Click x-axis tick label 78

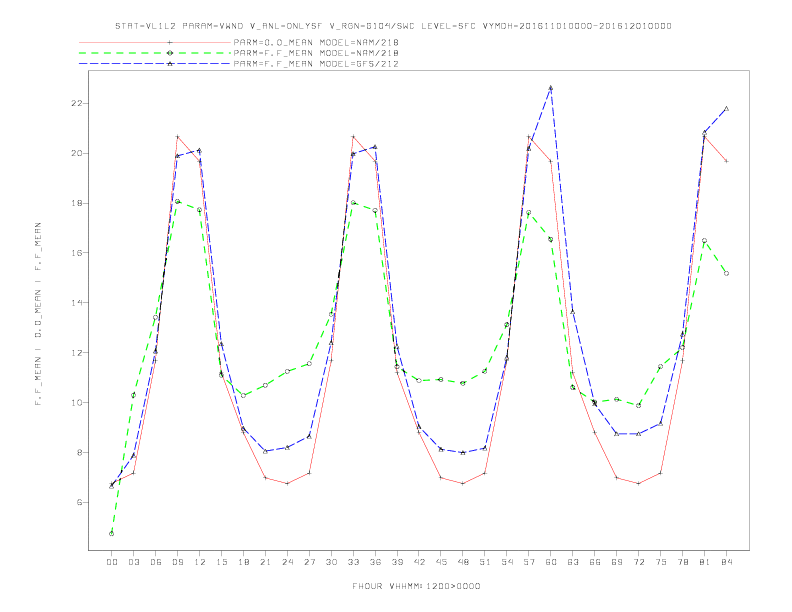683,562
